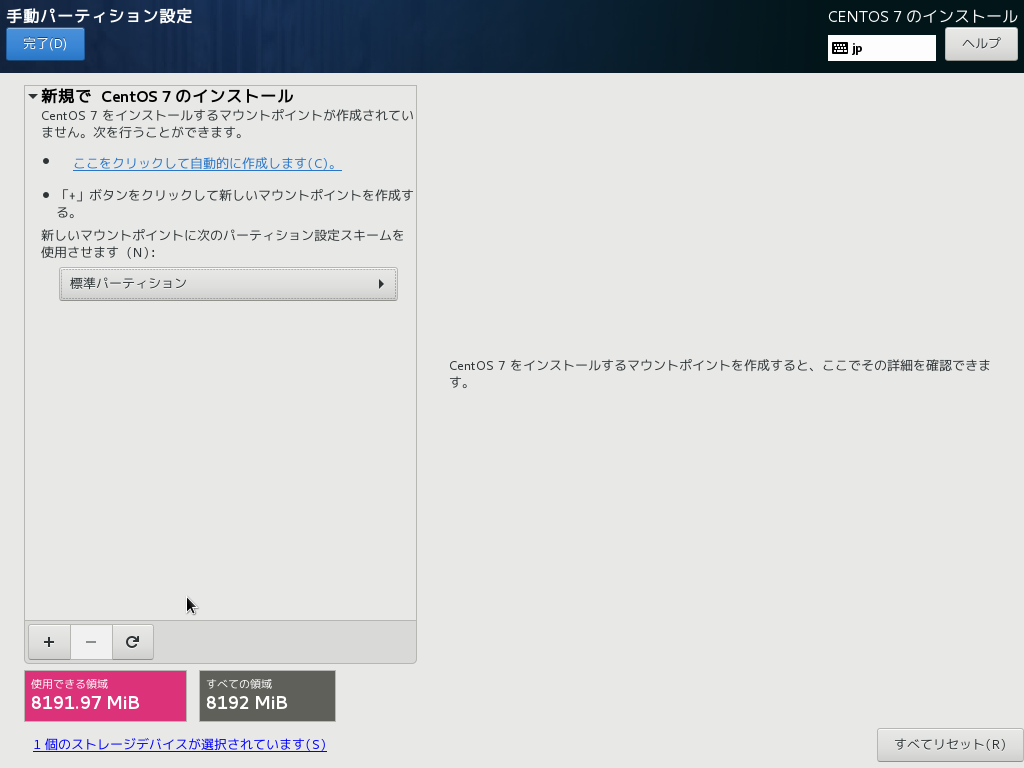Open the selected storage devices link
The height and width of the screenshot is (768, 1024).
179,745
